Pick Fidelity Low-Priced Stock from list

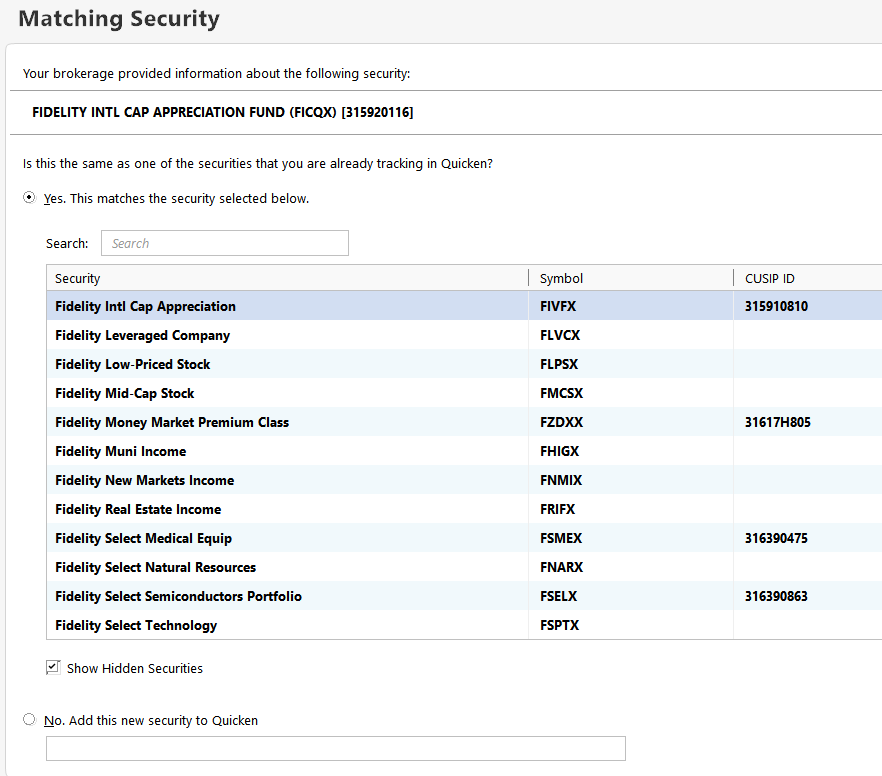[133, 364]
